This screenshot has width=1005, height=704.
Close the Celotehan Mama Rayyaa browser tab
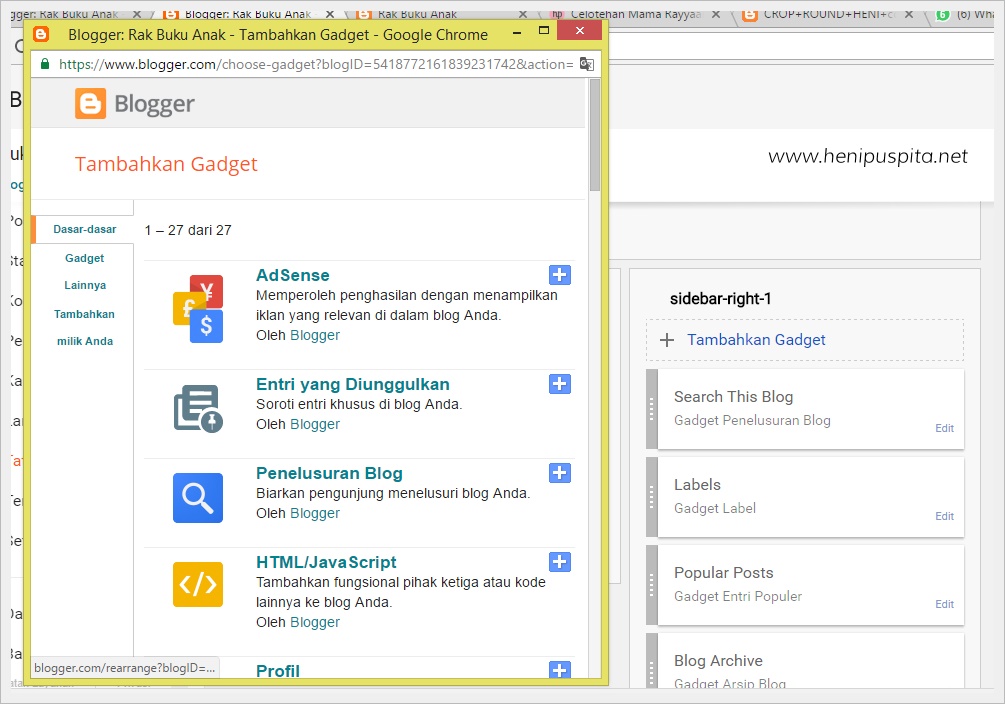click(x=716, y=13)
